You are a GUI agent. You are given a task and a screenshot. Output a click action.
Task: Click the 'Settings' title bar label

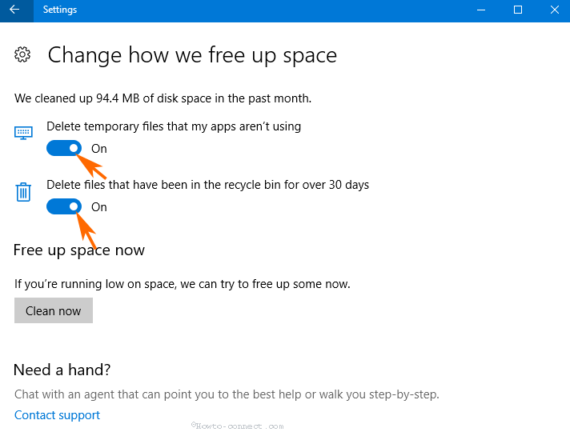[60, 10]
